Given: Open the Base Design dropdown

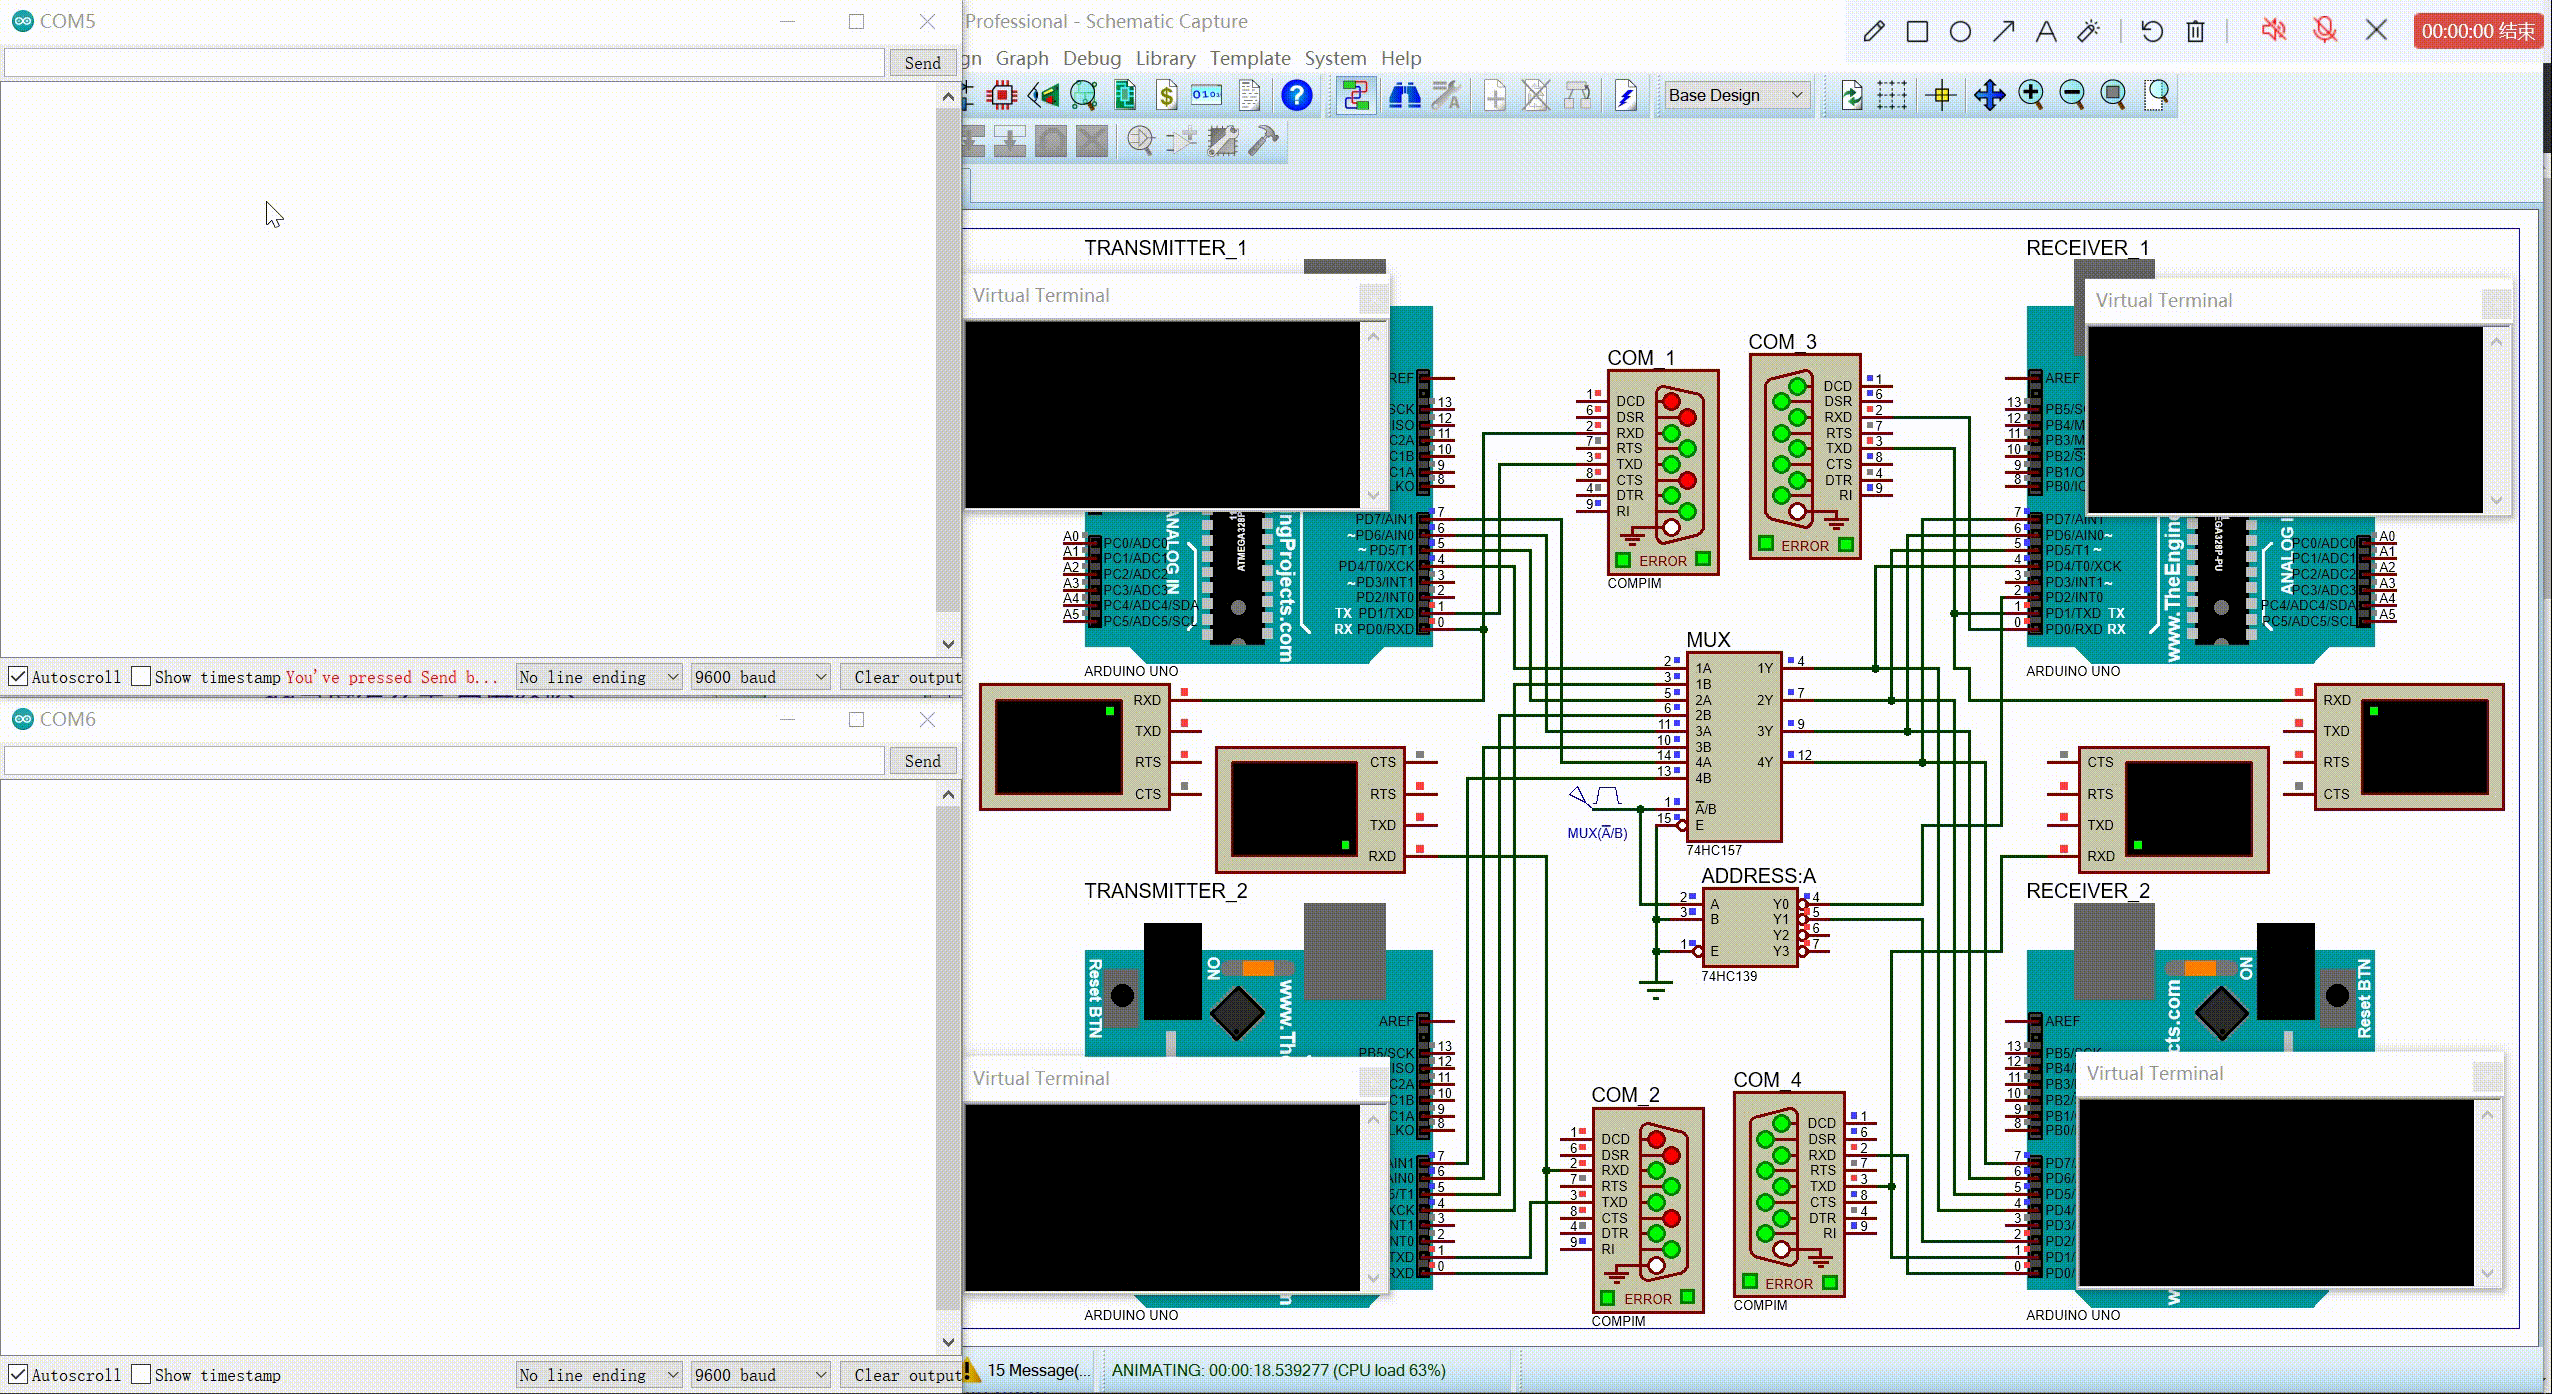Looking at the screenshot, I should [1736, 95].
